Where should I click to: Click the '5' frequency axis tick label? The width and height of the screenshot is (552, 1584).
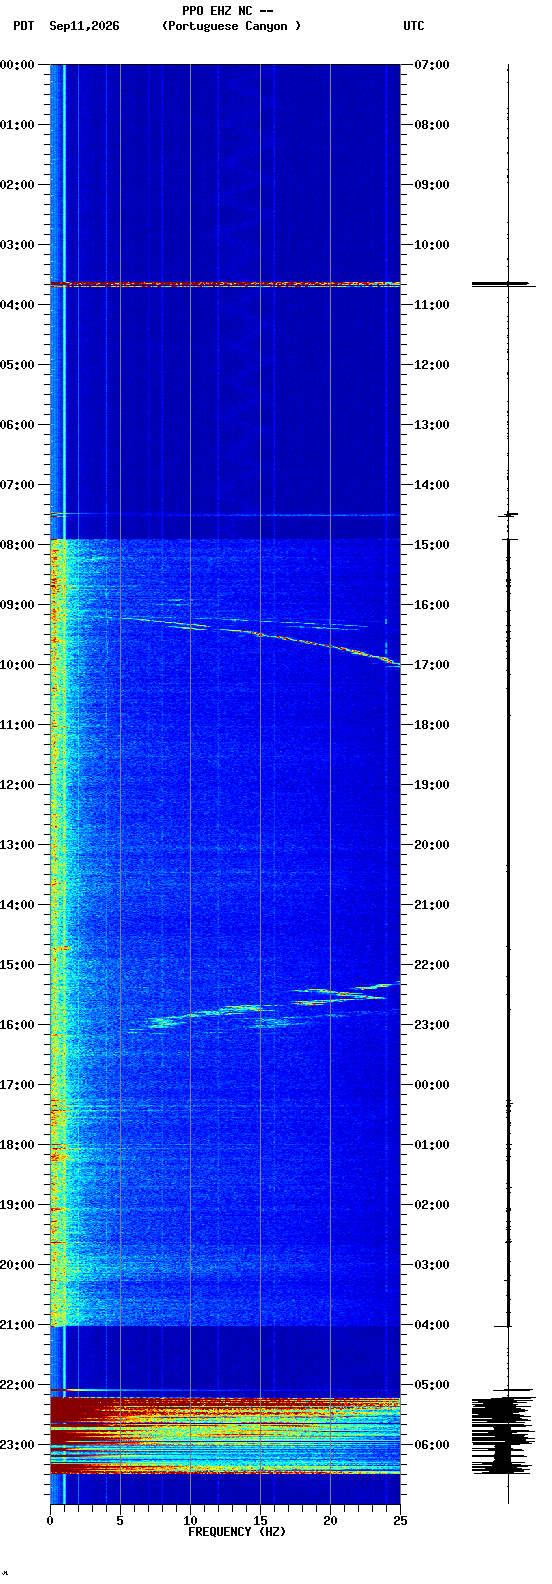pos(120,1521)
